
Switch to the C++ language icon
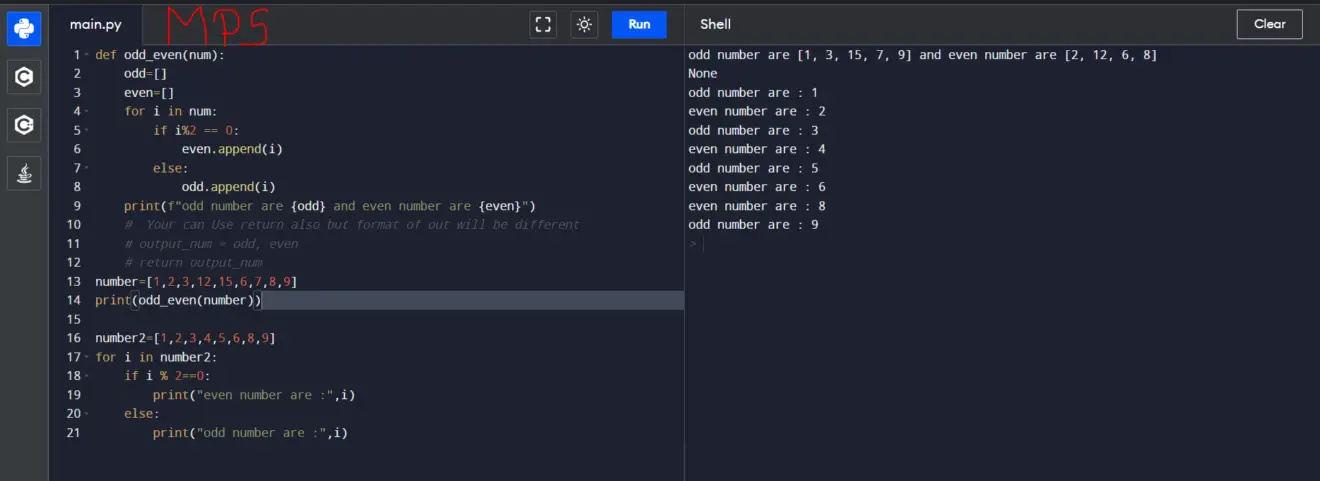24,125
